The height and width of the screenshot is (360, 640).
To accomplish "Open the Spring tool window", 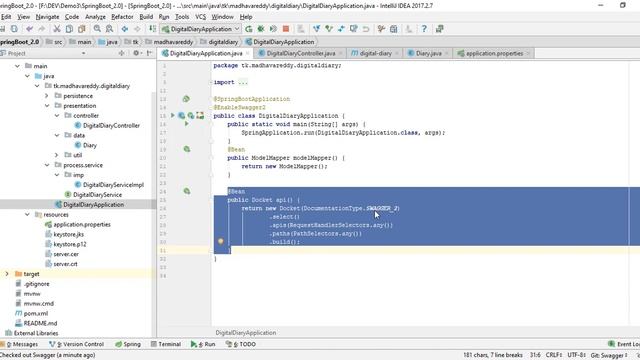I will pos(128,344).
